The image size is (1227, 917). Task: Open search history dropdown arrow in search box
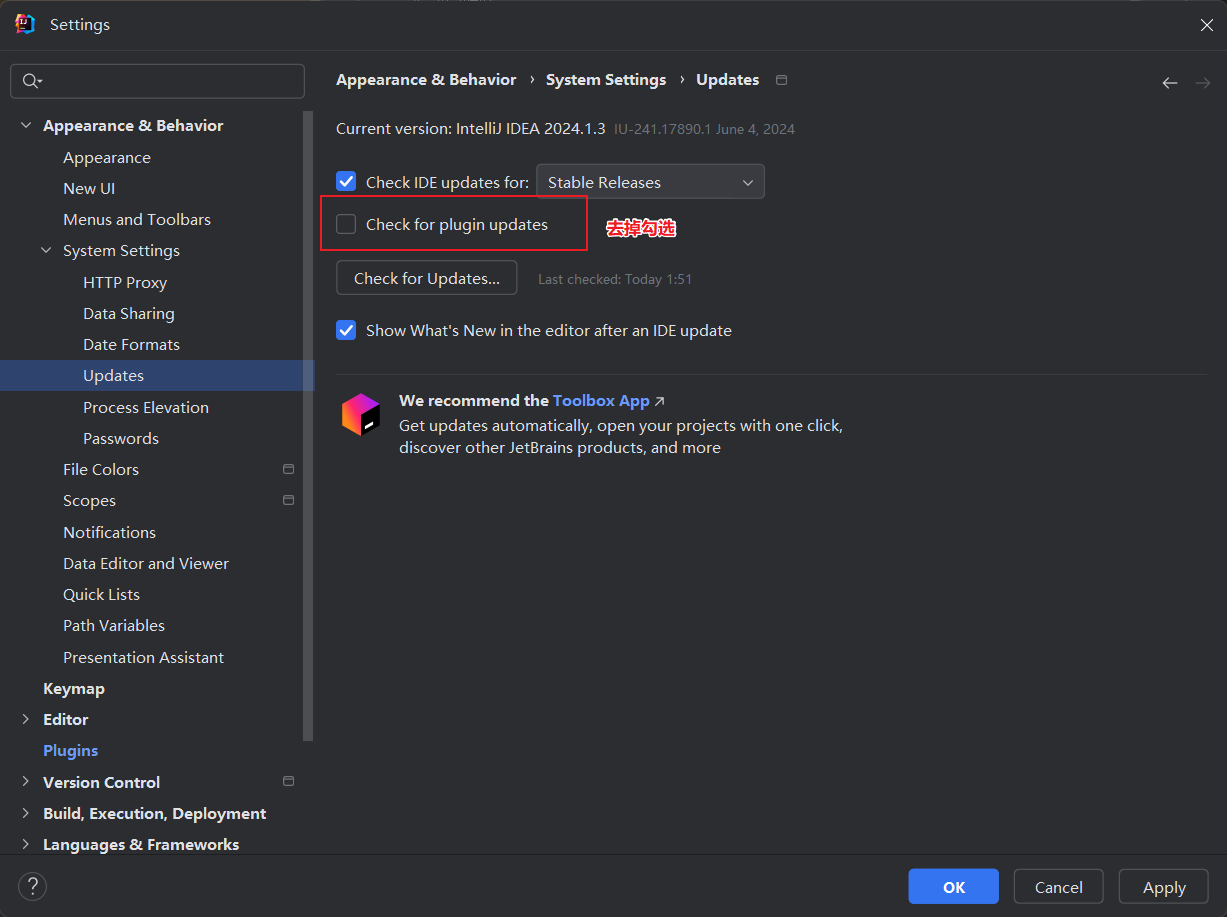tap(40, 82)
